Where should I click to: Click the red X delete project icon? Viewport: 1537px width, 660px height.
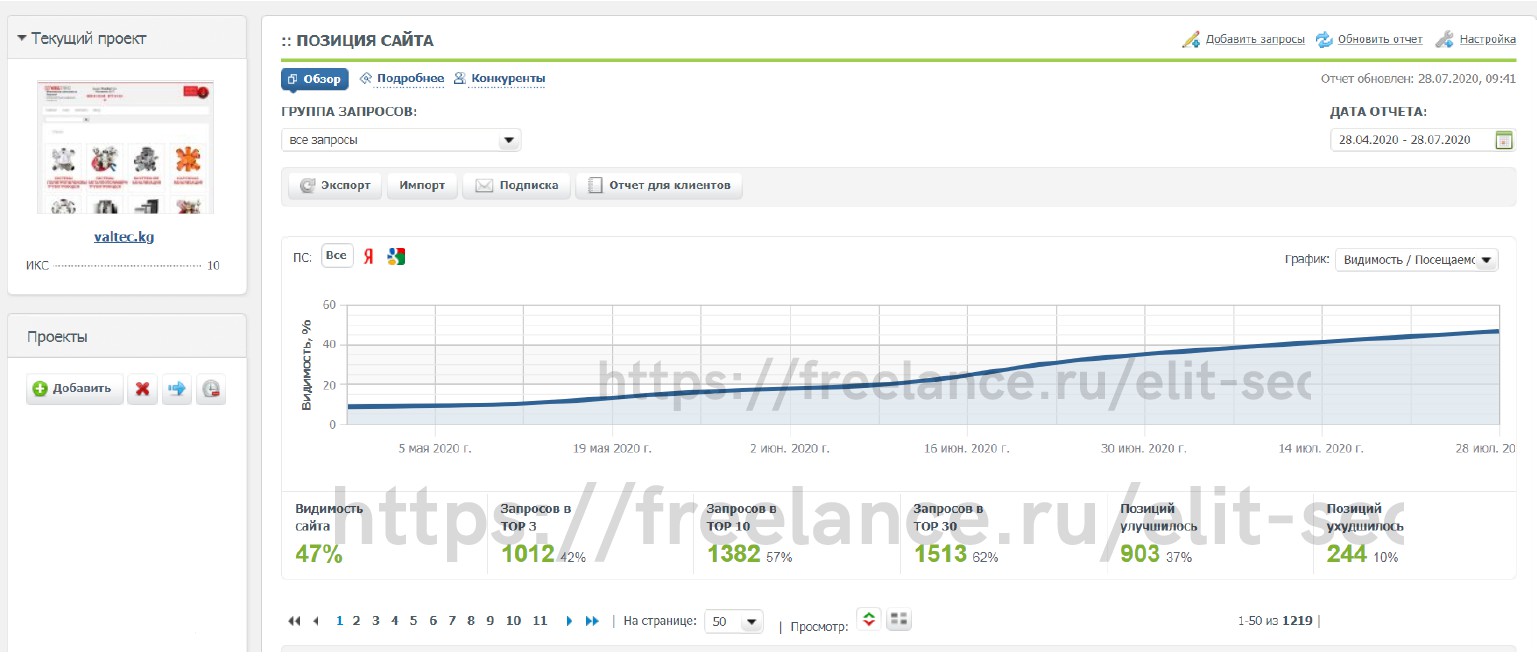tap(142, 389)
